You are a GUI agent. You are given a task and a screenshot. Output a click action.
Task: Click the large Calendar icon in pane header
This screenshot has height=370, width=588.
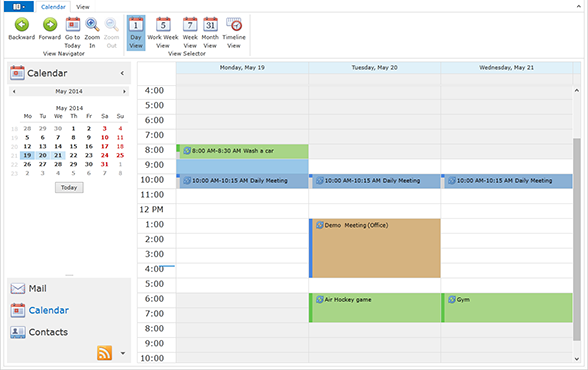coord(17,73)
